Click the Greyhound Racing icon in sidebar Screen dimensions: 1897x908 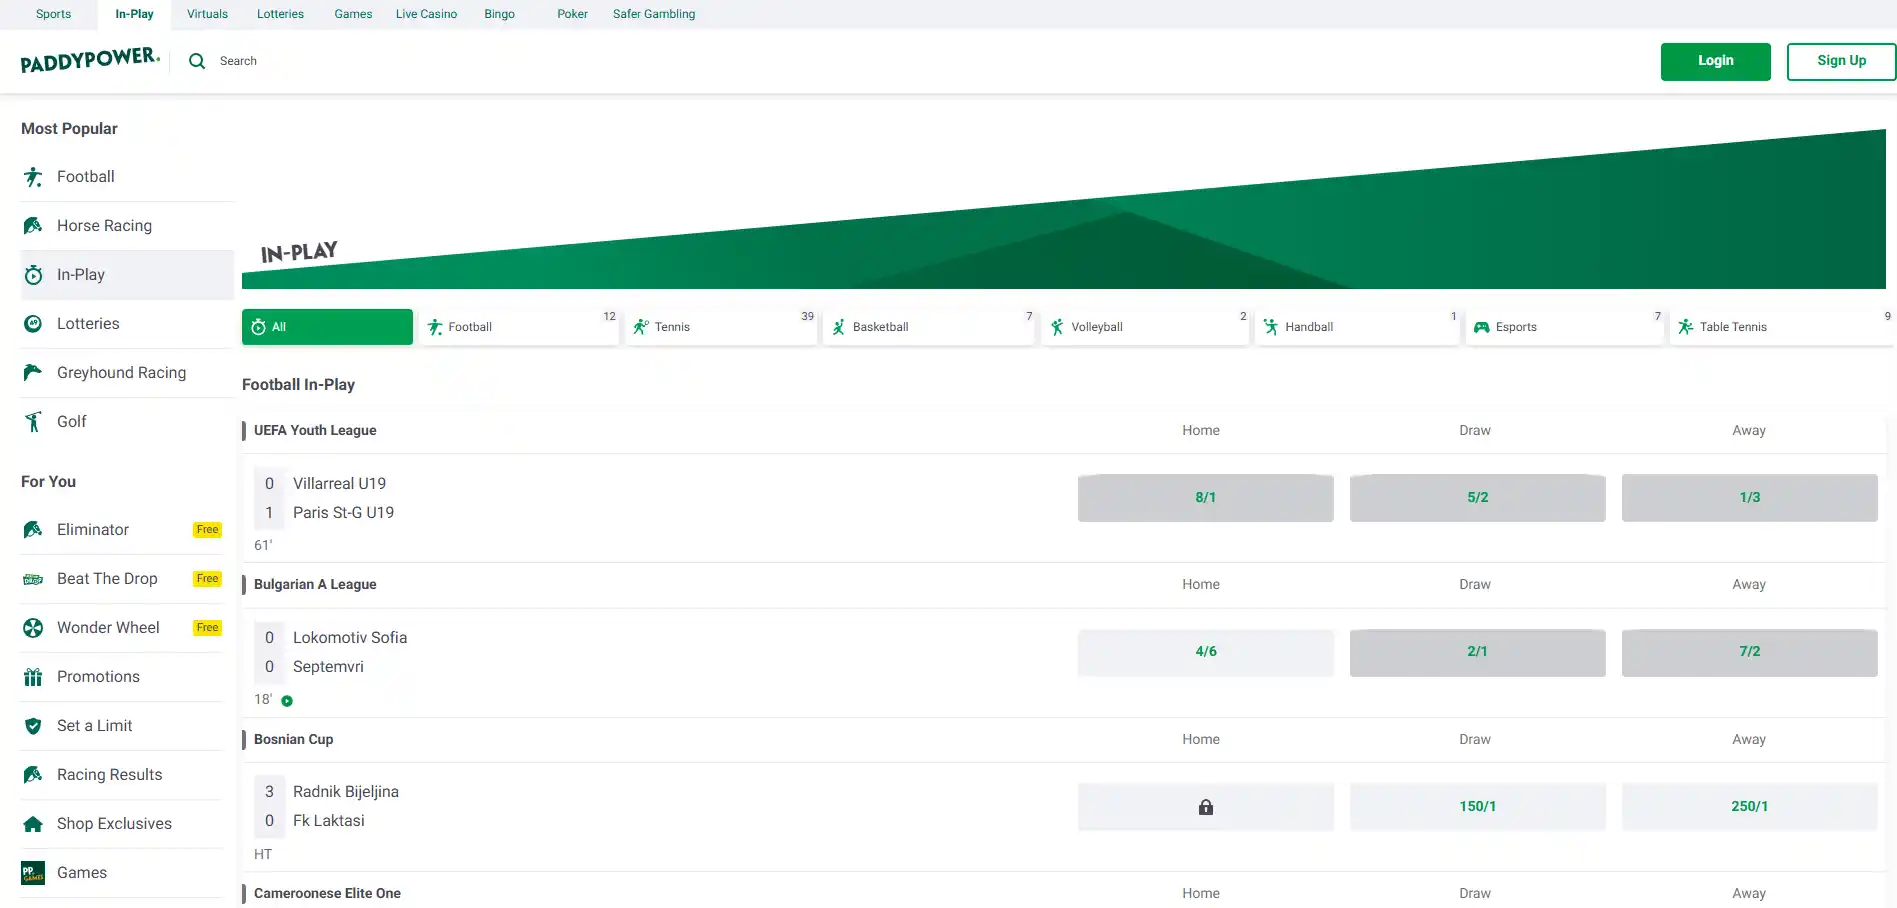(x=33, y=373)
